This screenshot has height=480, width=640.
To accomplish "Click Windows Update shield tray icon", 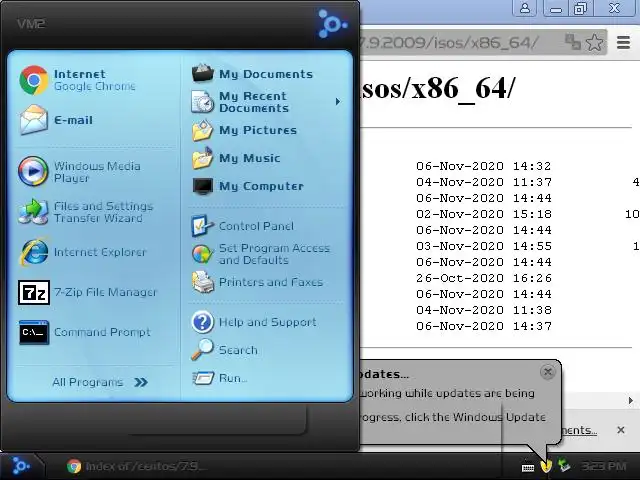I will point(546,465).
